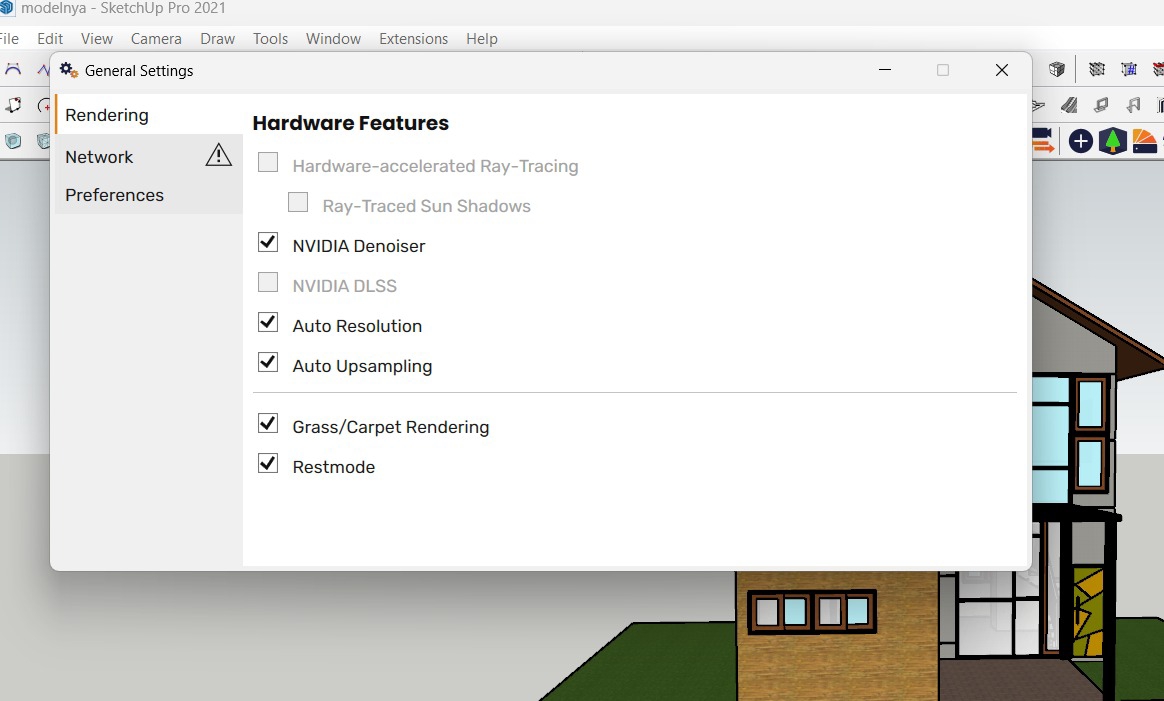The width and height of the screenshot is (1164, 701).
Task: Click the Network tab warning triangle icon
Action: [x=218, y=155]
